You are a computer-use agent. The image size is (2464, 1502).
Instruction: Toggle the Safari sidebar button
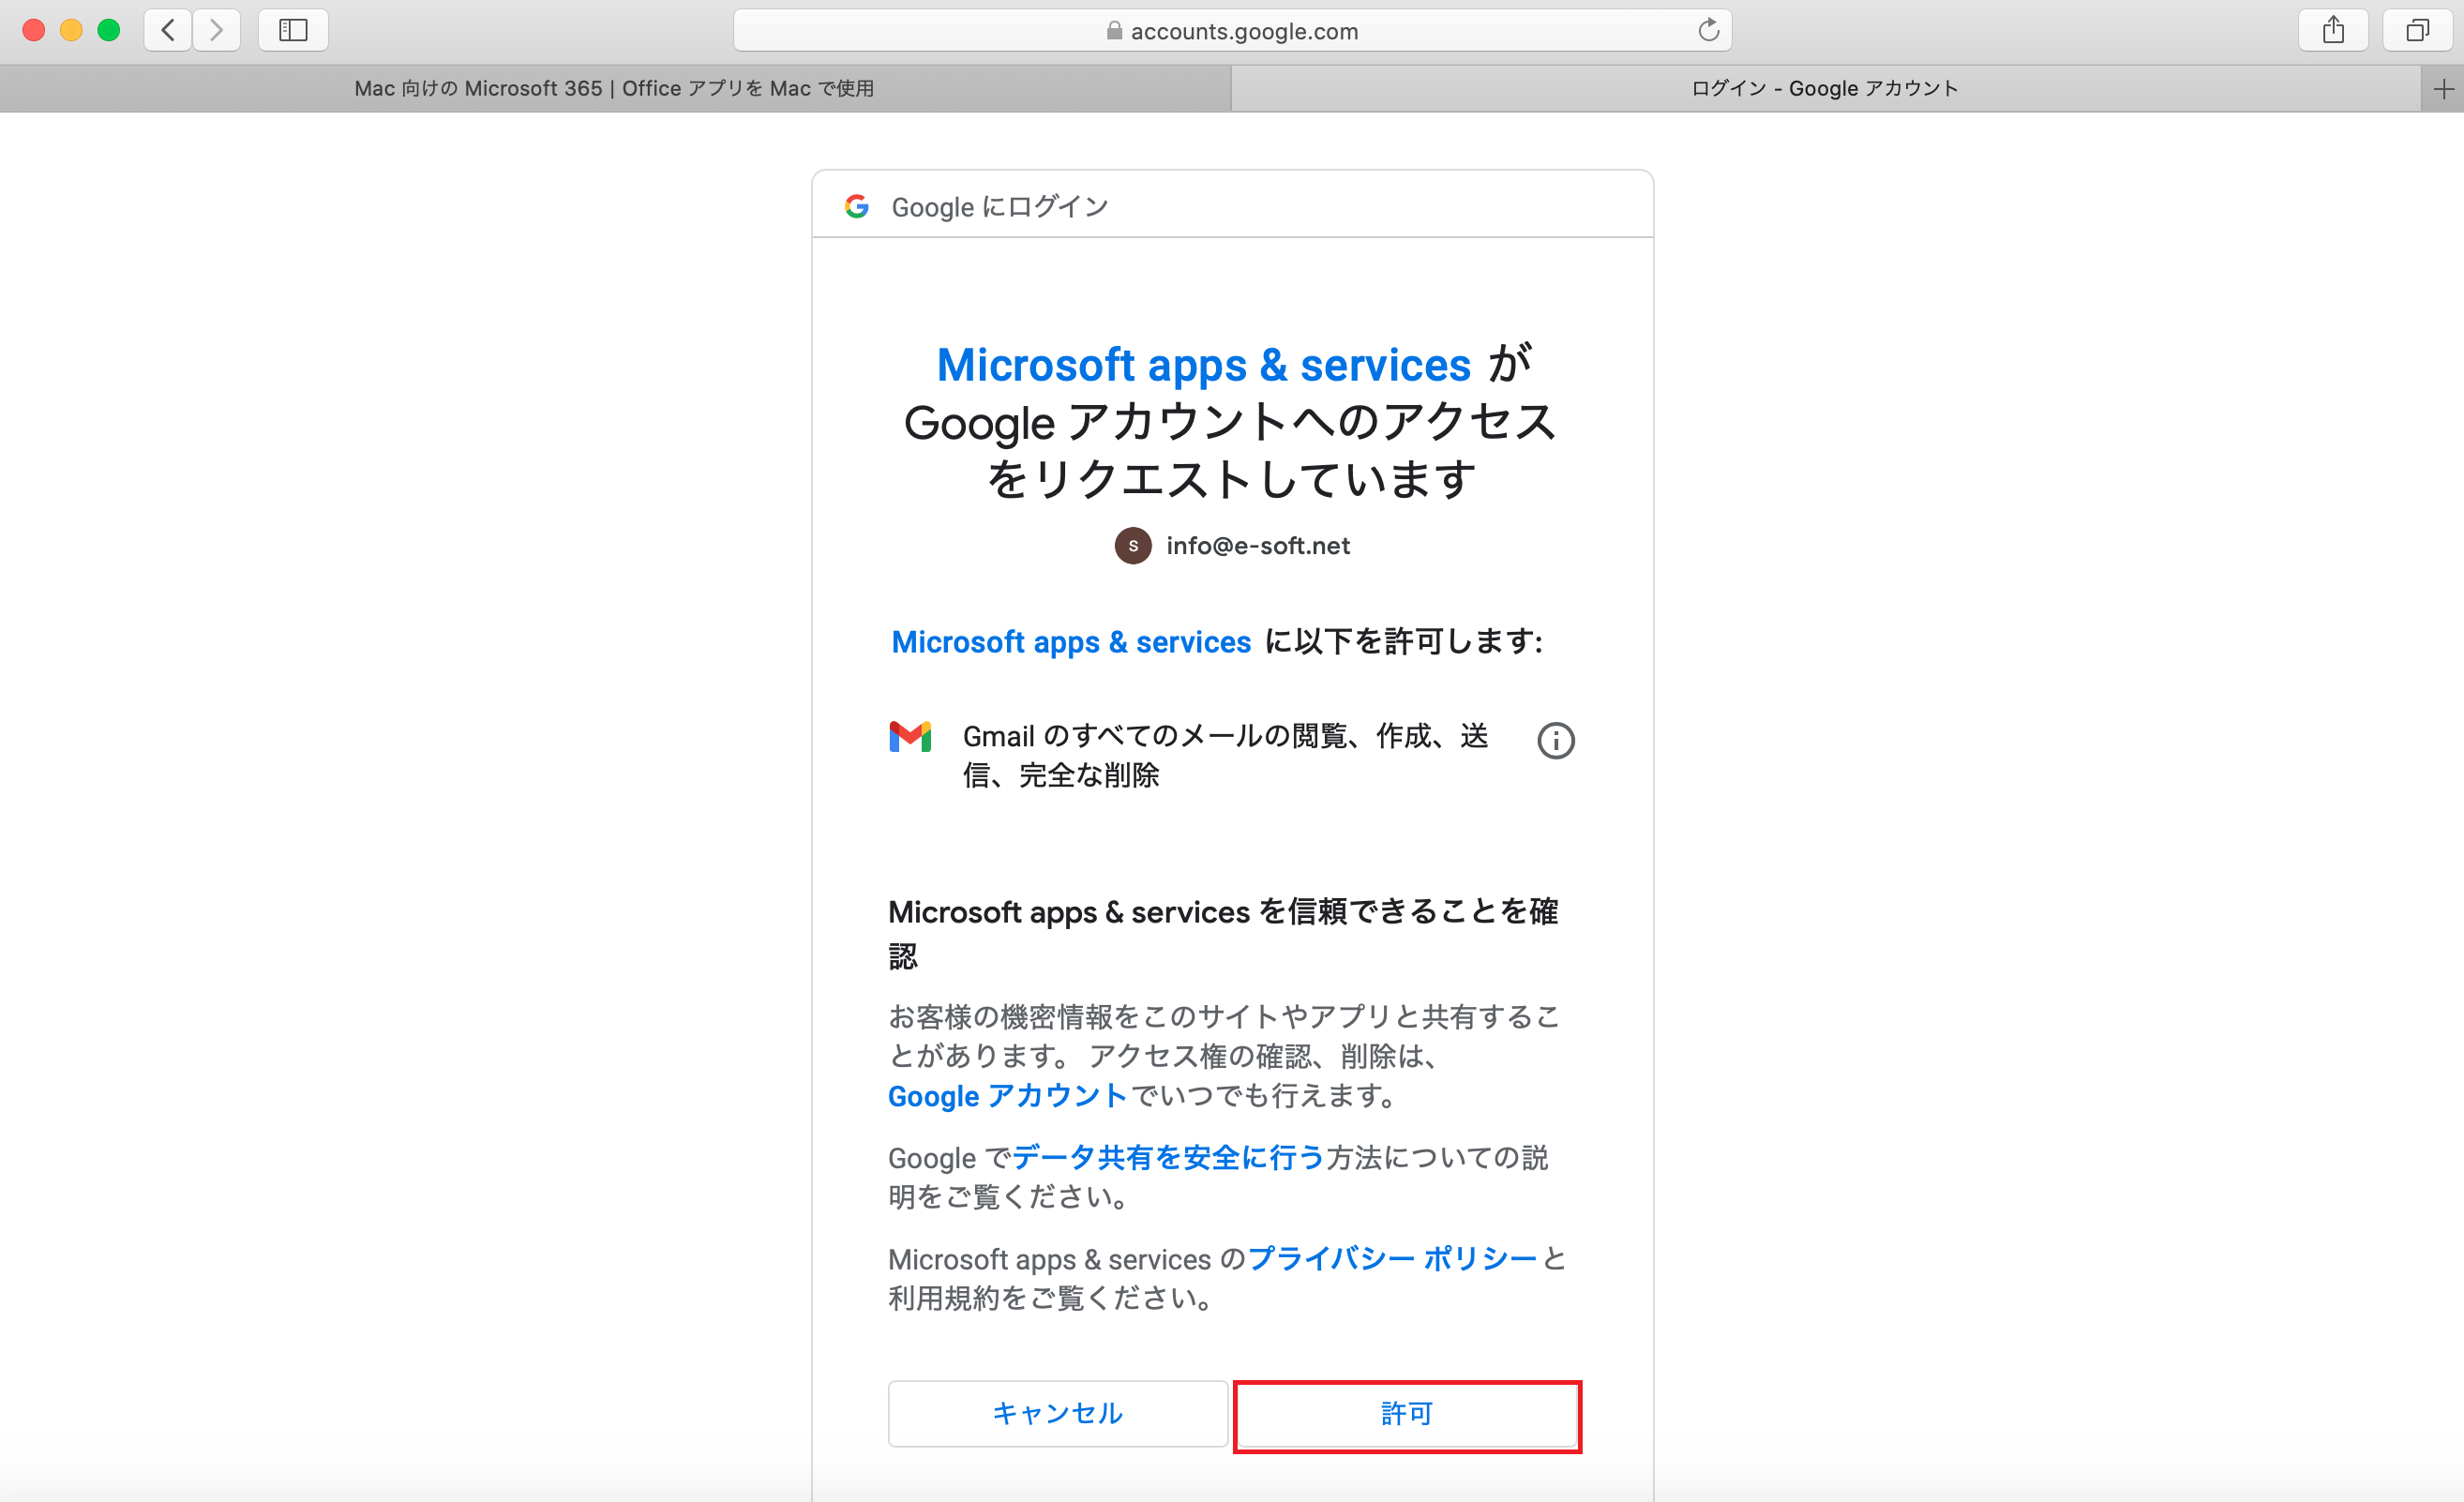pyautogui.click(x=293, y=30)
